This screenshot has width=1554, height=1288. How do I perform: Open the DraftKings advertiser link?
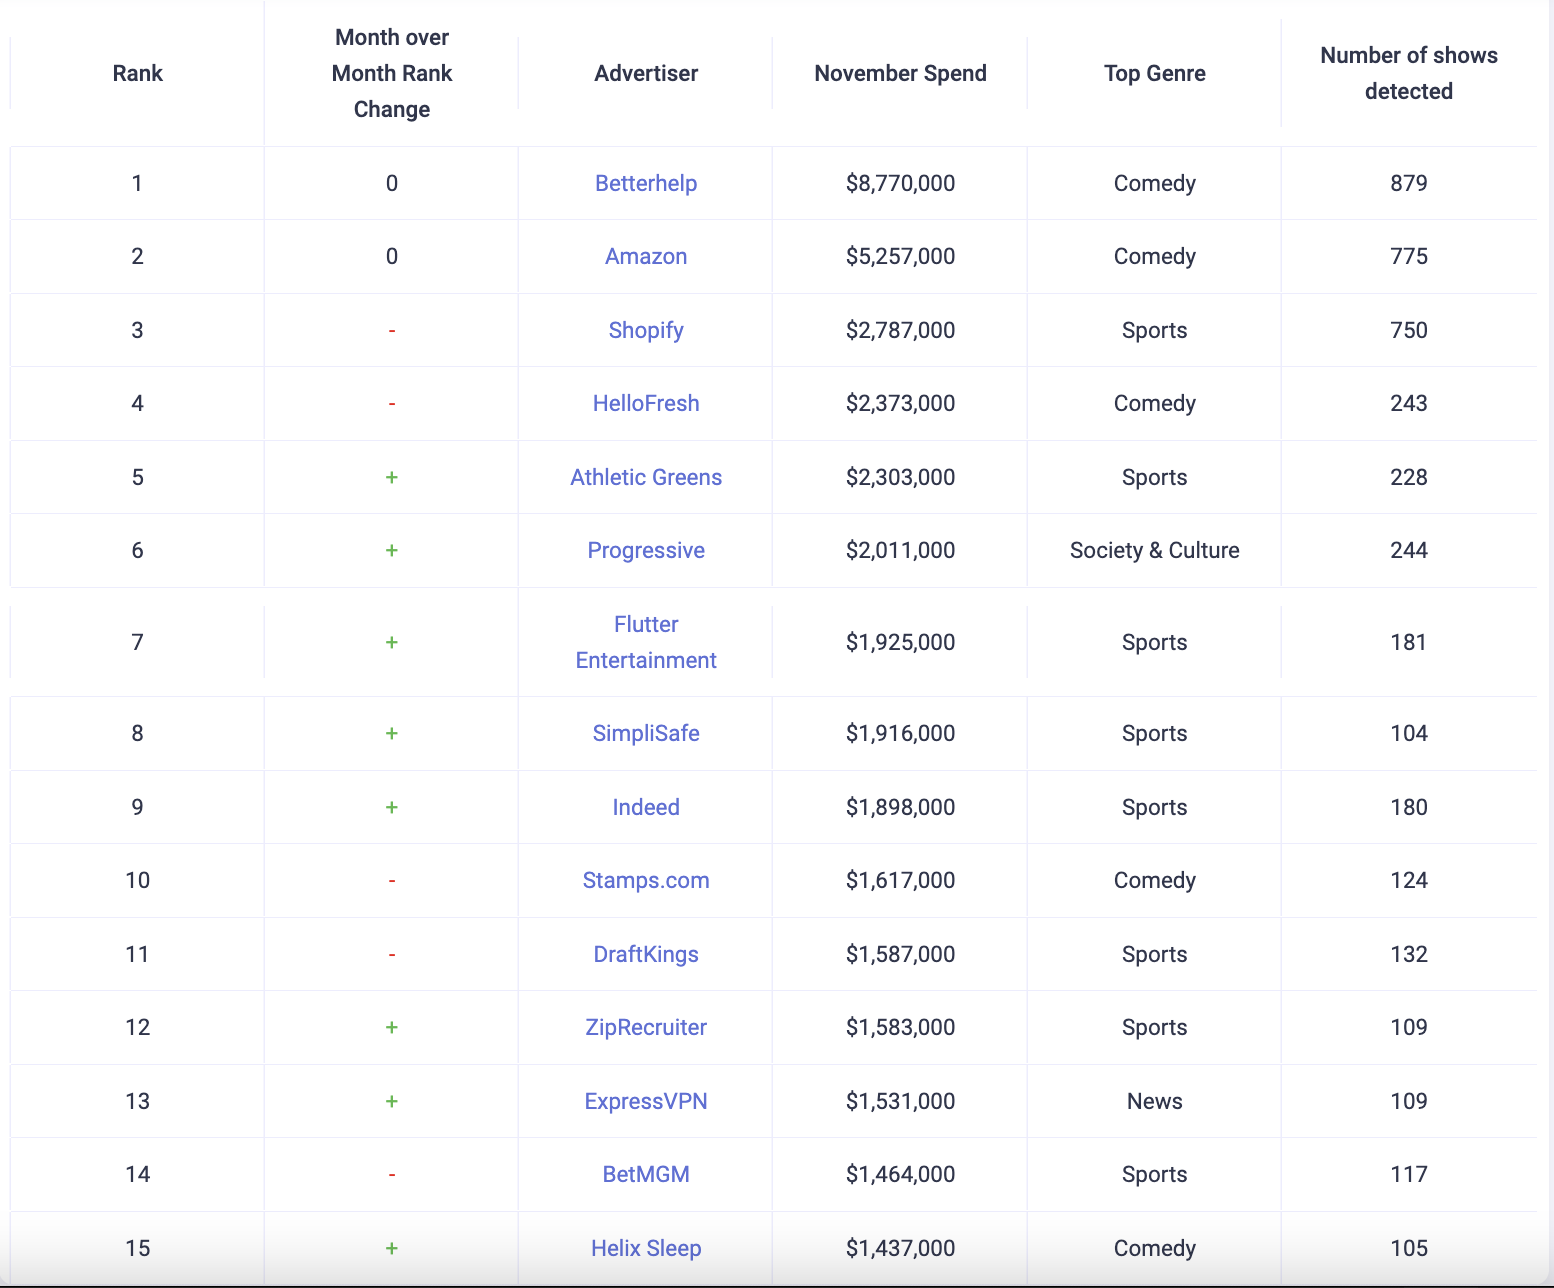(x=646, y=954)
